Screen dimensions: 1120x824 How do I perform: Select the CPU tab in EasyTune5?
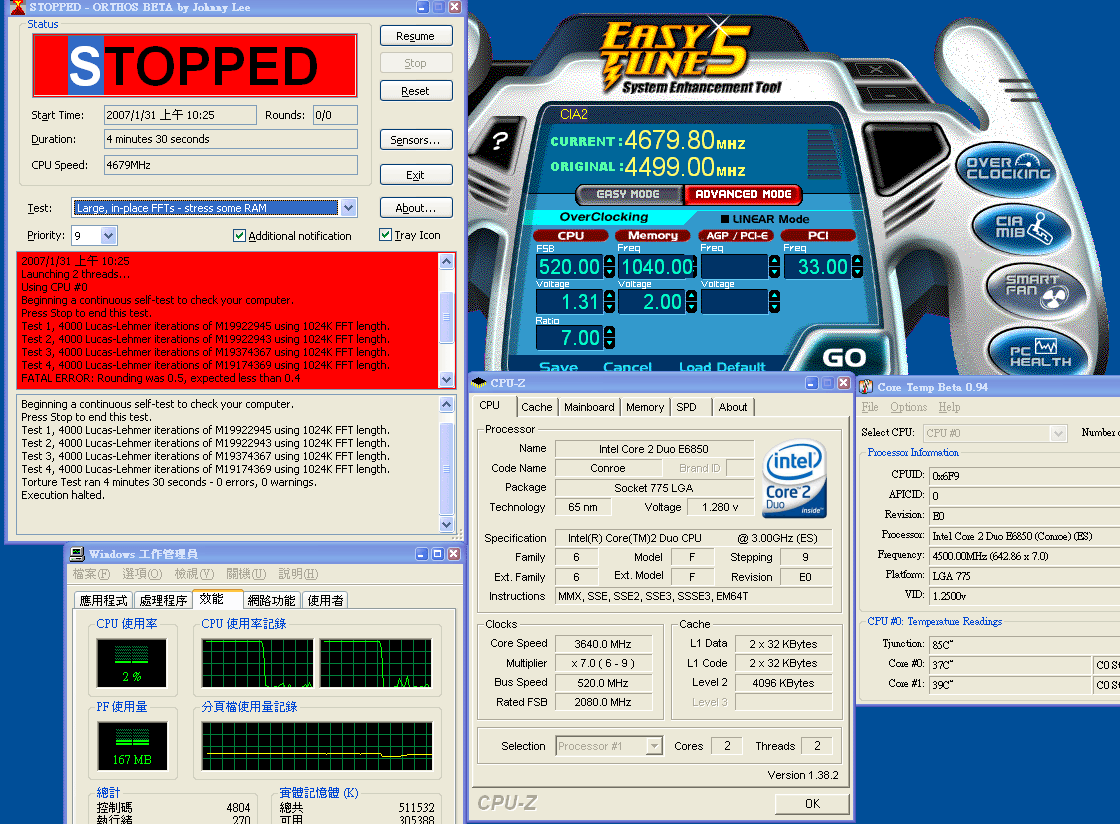(x=571, y=235)
